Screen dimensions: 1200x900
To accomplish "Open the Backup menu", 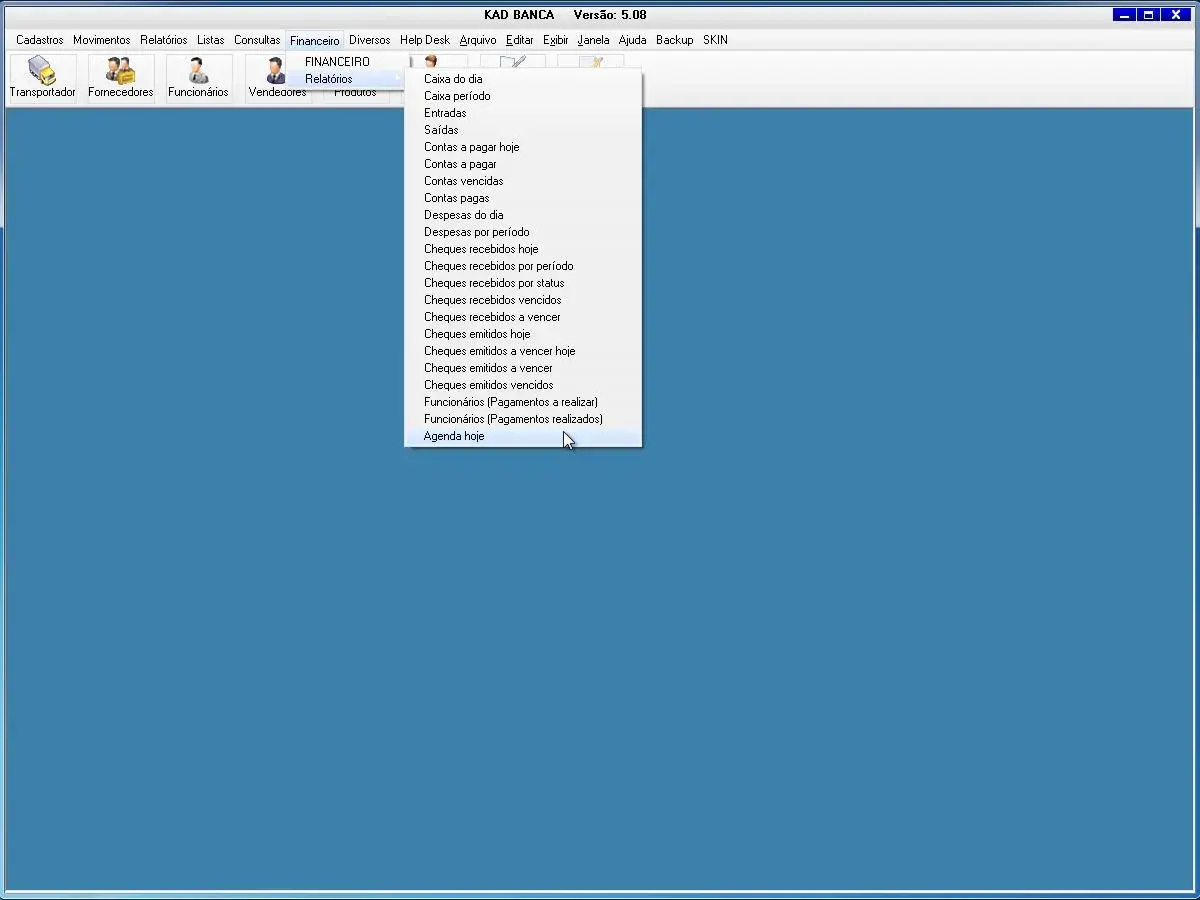I will (x=674, y=41).
